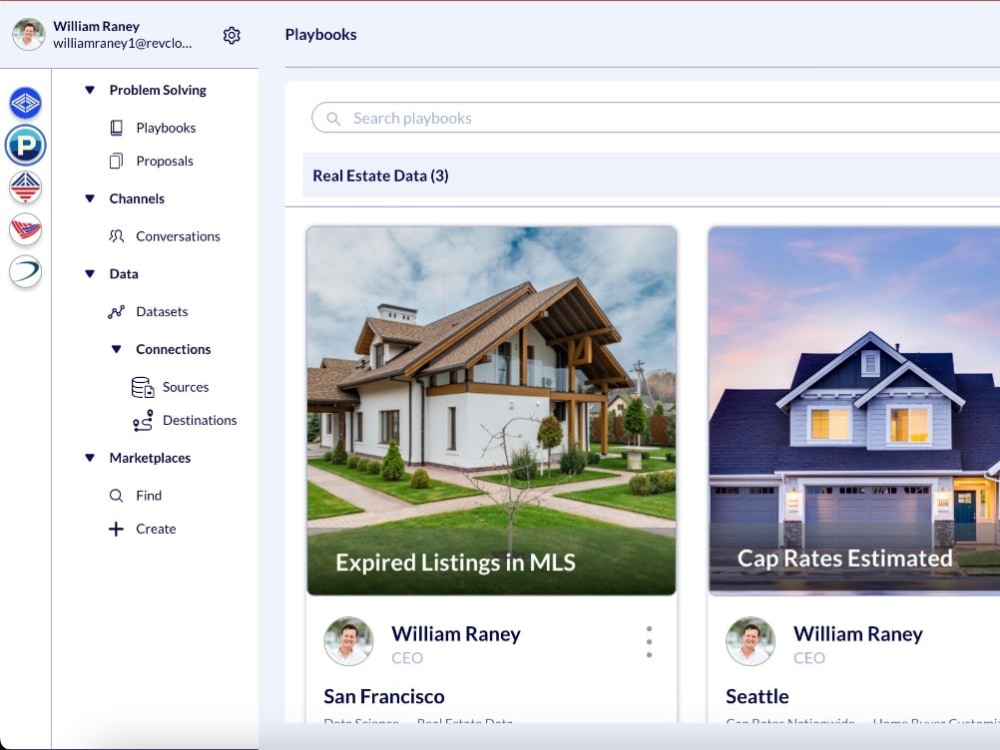The image size is (1000, 750).
Task: Open Destinations under Connections
Action: (200, 420)
